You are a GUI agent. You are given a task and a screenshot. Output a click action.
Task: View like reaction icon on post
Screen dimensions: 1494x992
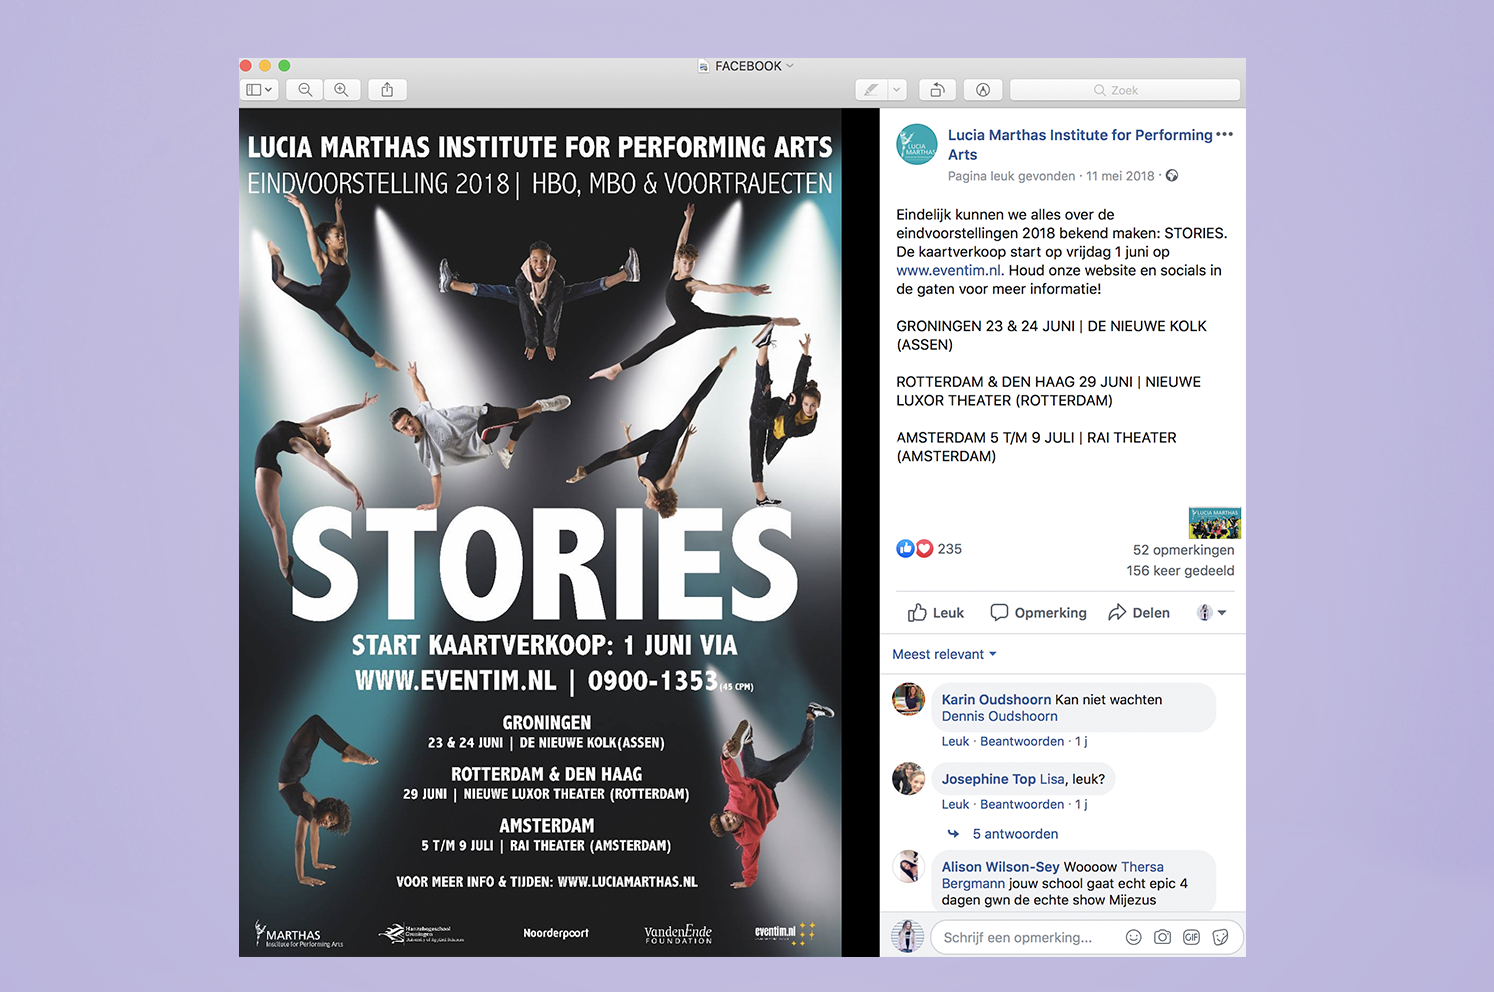click(x=905, y=548)
